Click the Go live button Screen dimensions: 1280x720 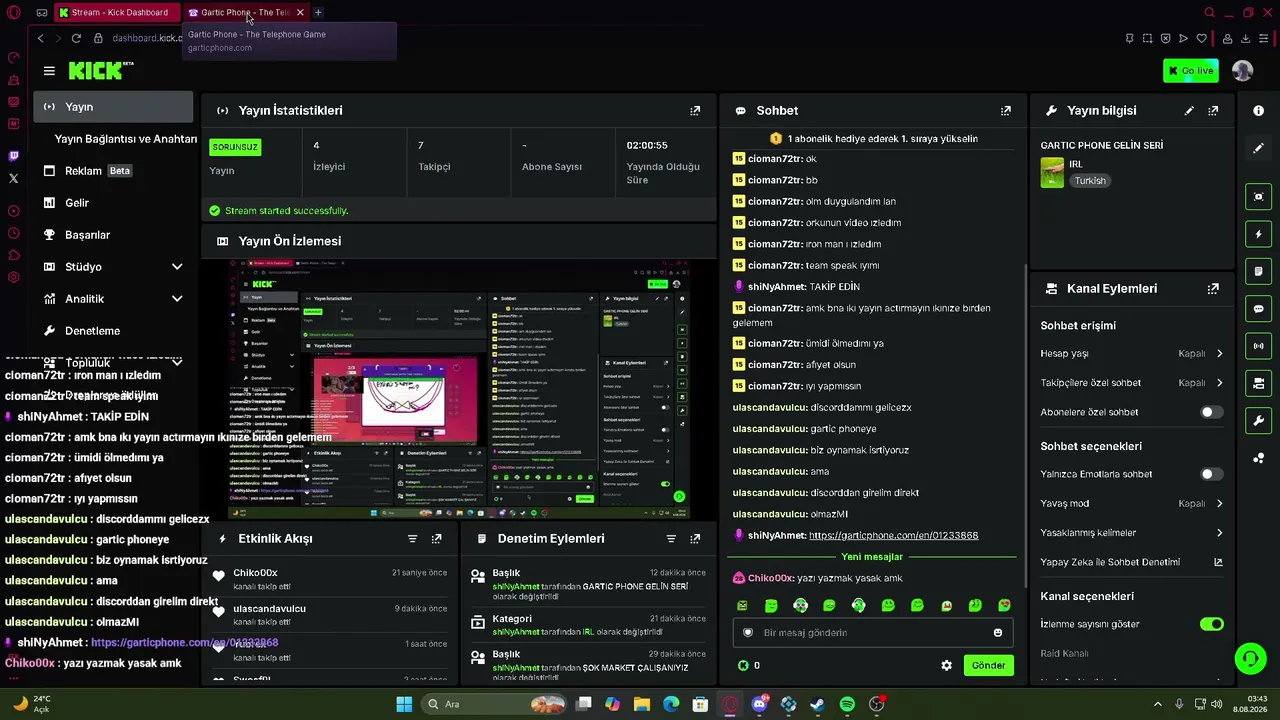click(x=1190, y=71)
